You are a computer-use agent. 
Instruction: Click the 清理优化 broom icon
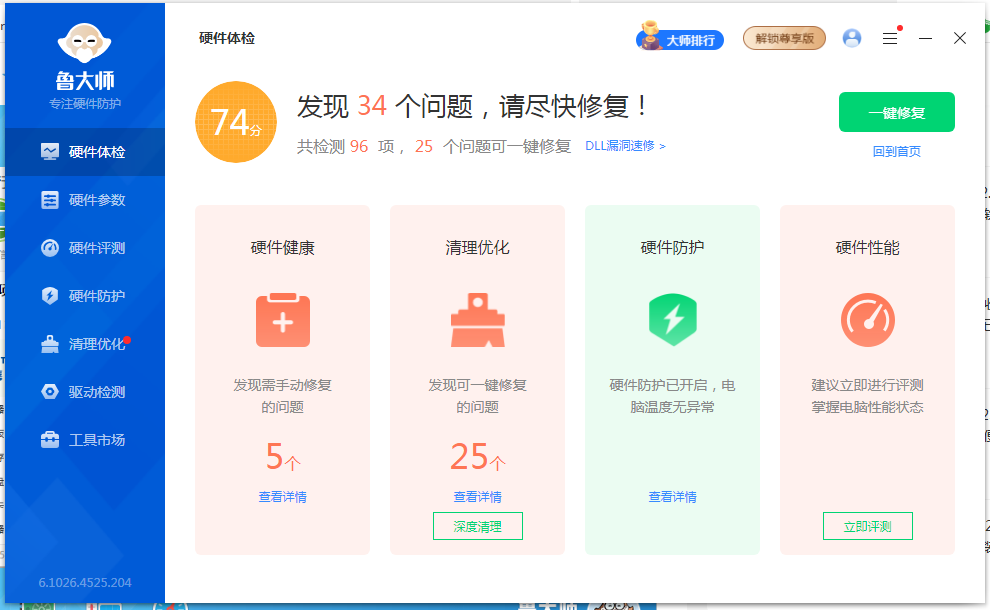[477, 320]
